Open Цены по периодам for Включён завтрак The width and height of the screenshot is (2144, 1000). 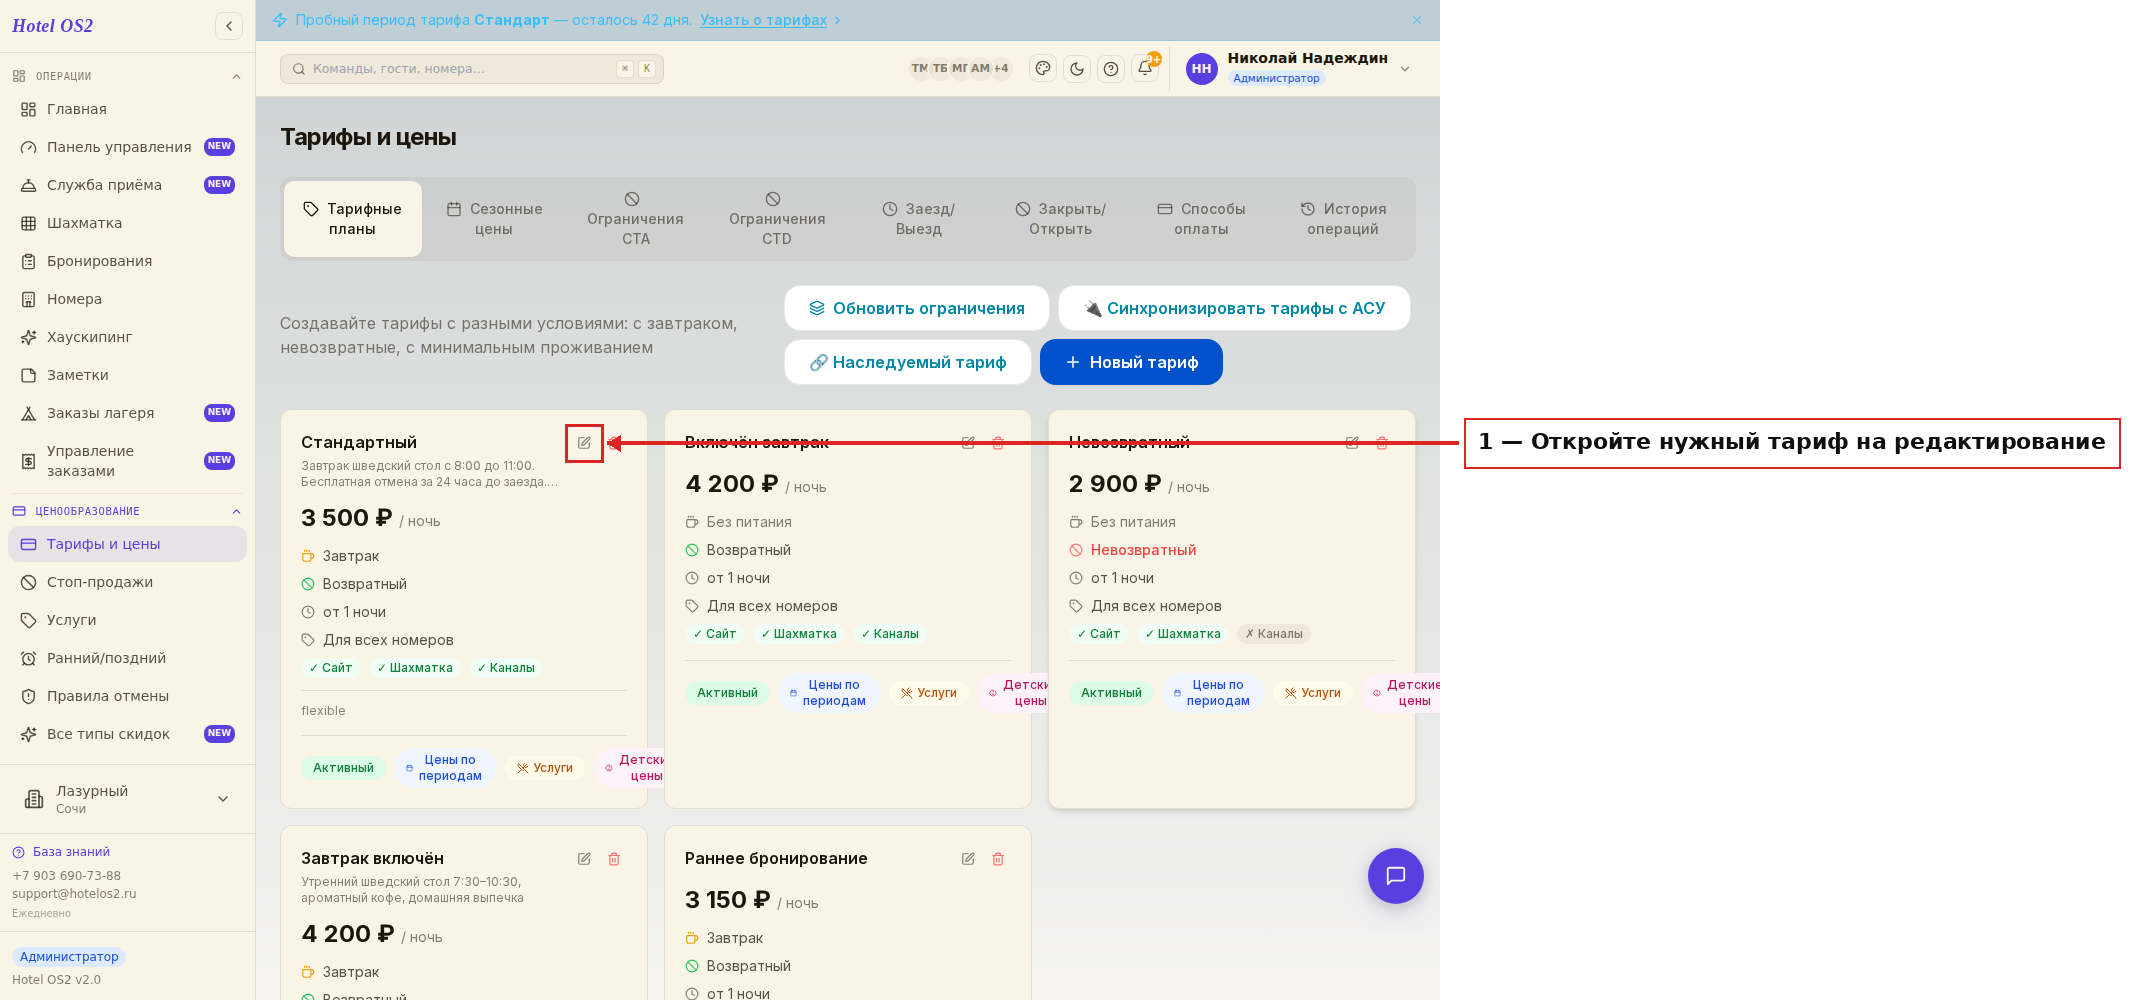pyautogui.click(x=828, y=693)
